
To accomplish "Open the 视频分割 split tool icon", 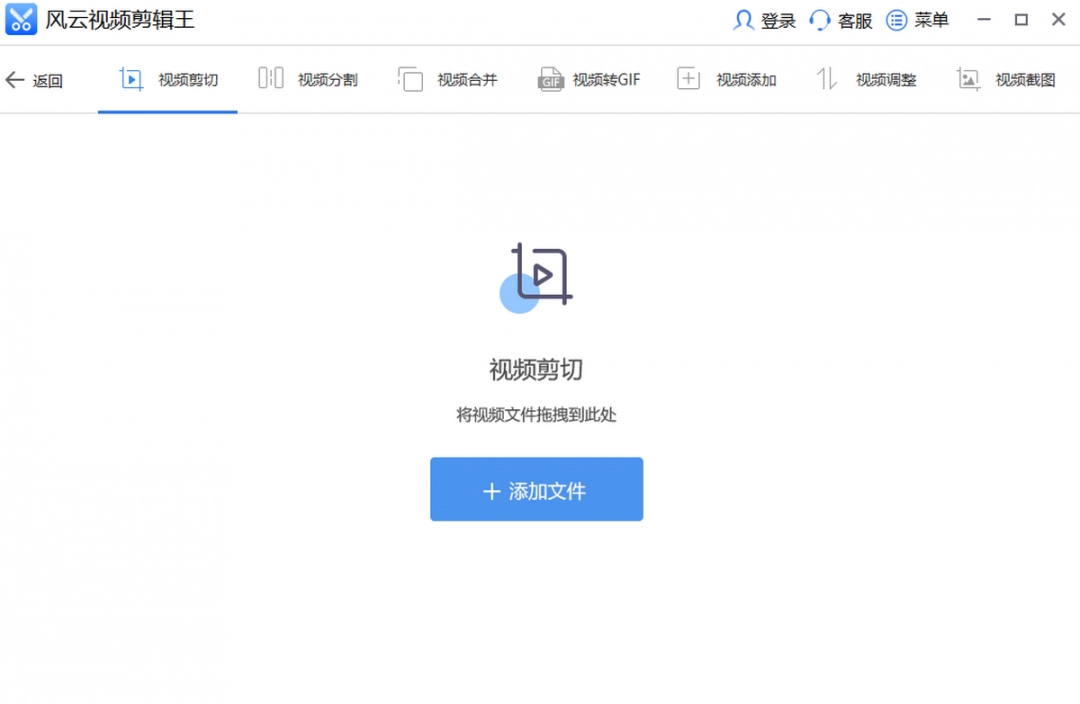I will (269, 78).
